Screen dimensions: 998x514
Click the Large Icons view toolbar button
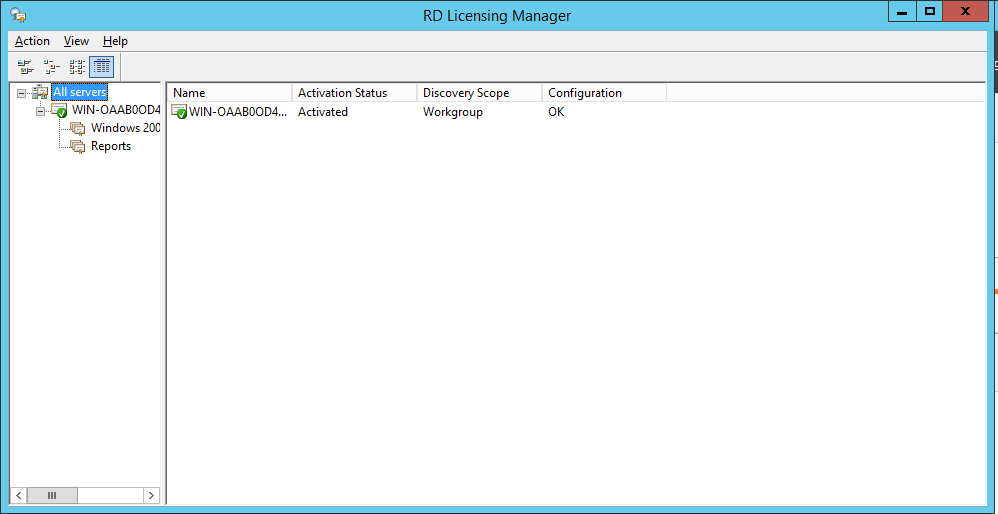(25, 67)
